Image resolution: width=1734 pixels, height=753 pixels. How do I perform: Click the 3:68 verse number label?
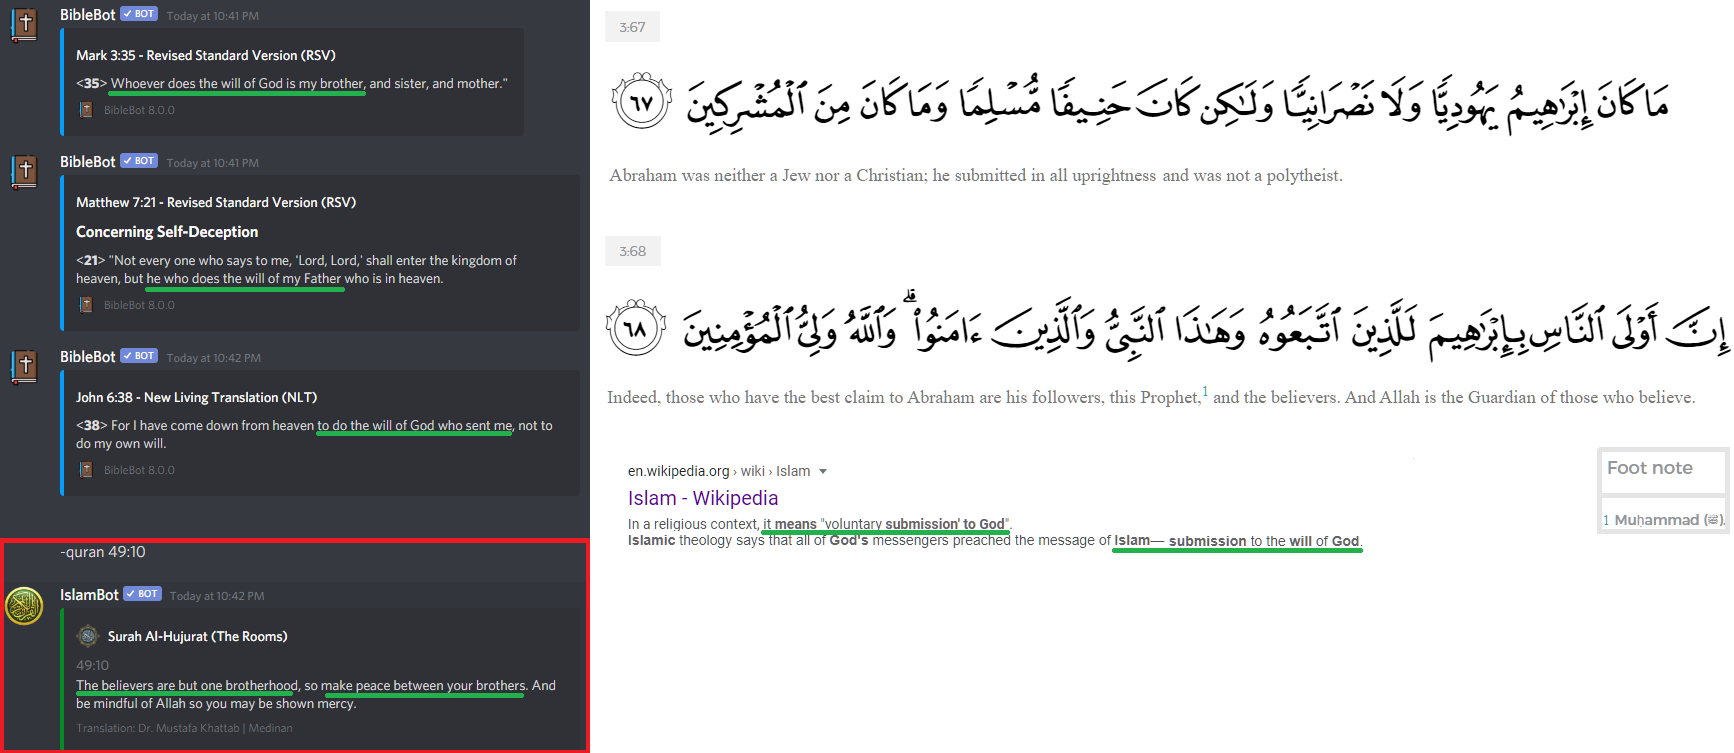(x=632, y=251)
